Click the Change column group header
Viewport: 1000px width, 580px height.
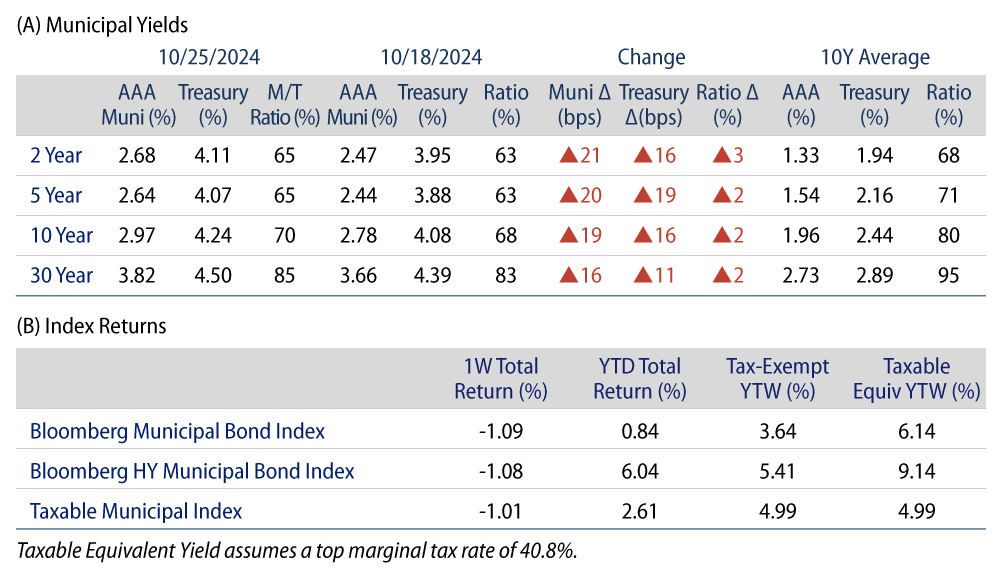pyautogui.click(x=651, y=57)
